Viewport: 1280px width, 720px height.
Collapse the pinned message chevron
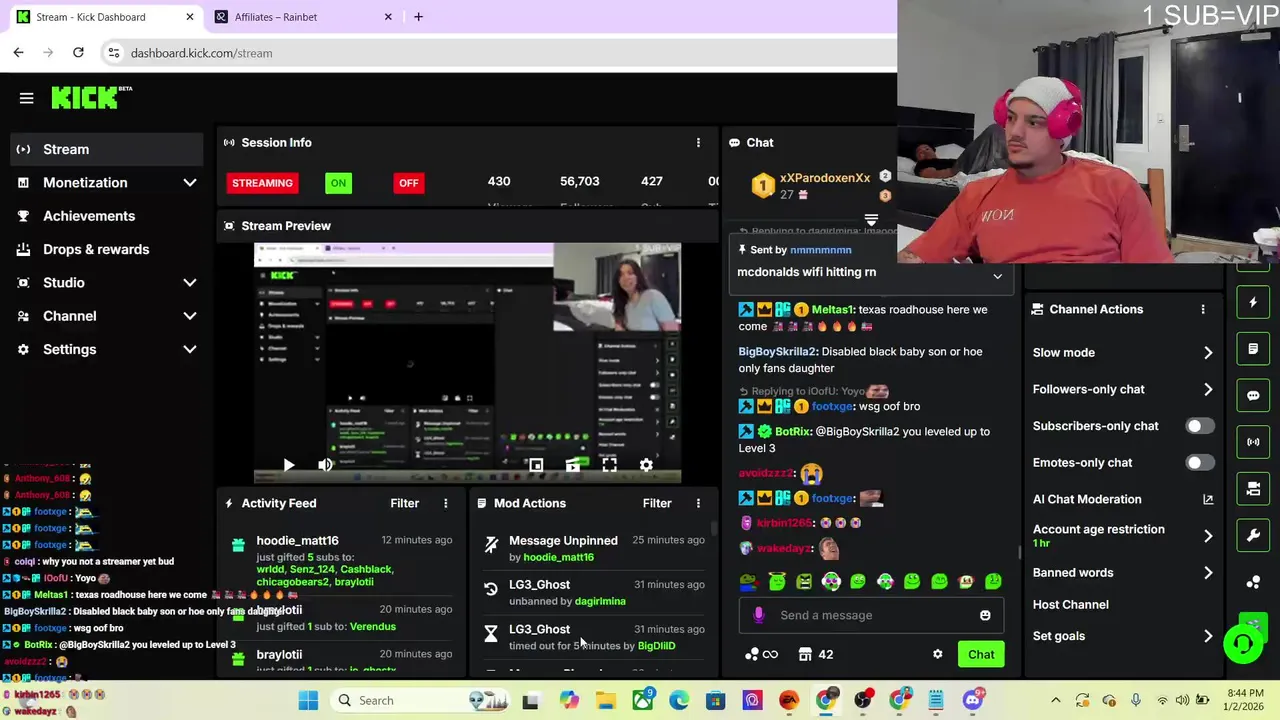[x=997, y=276]
